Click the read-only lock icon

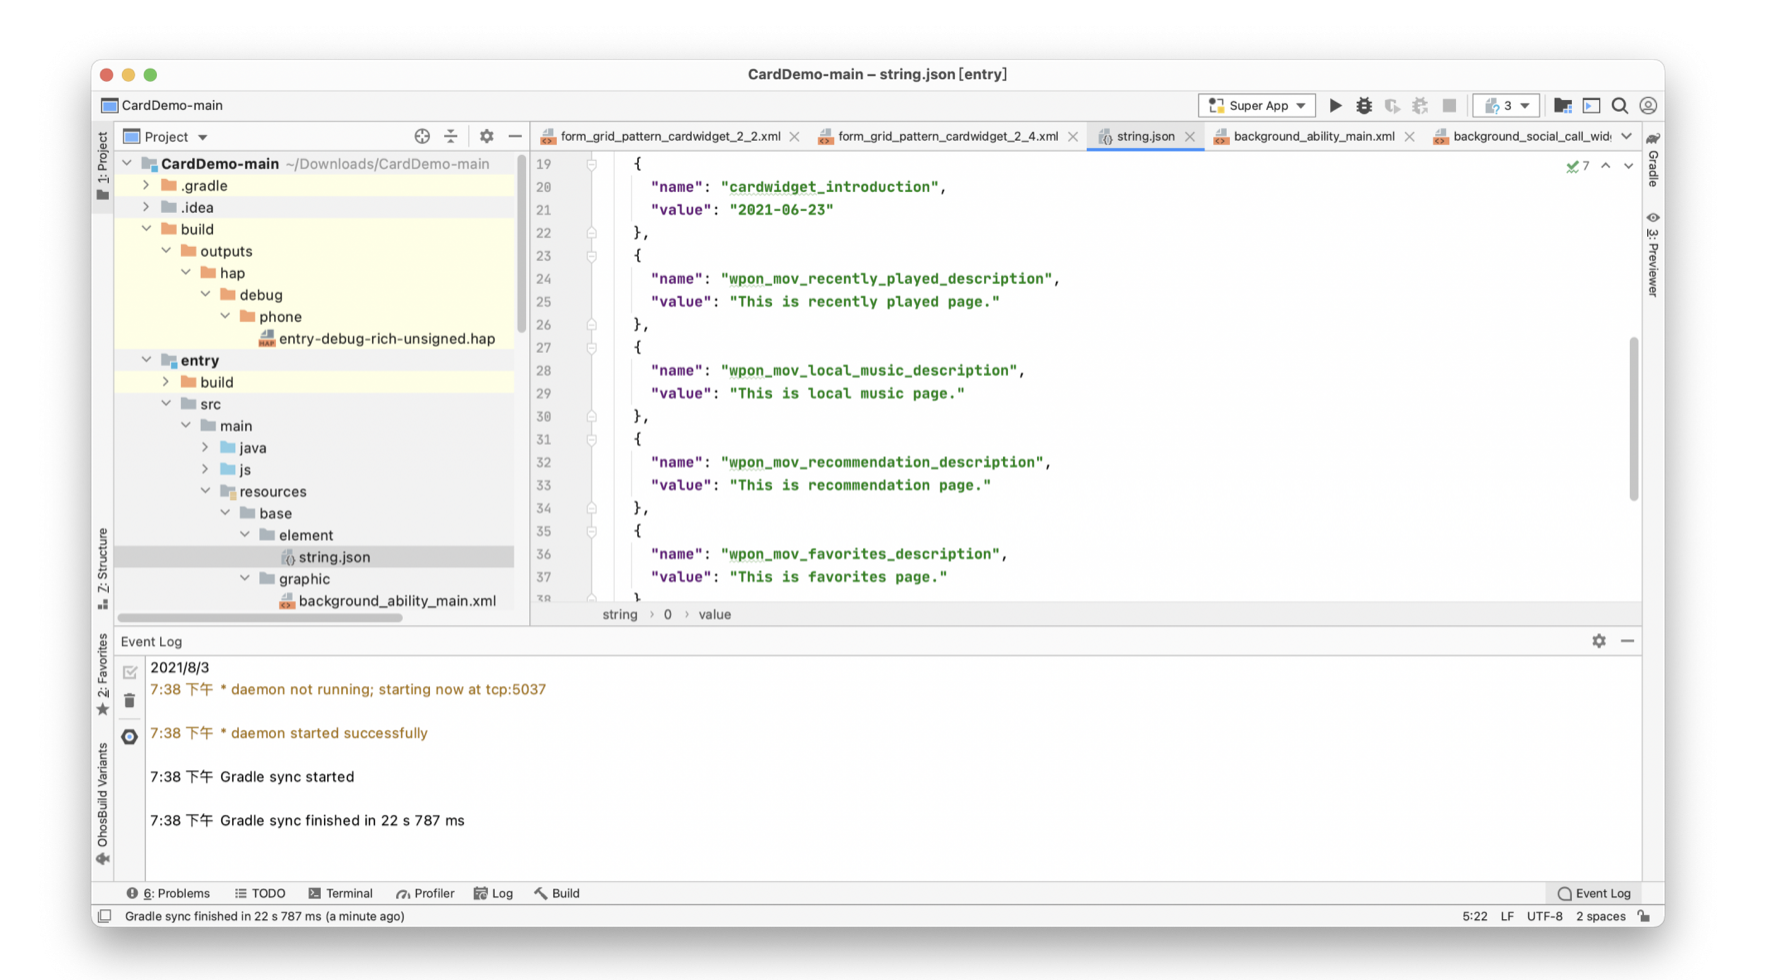pyautogui.click(x=1644, y=916)
